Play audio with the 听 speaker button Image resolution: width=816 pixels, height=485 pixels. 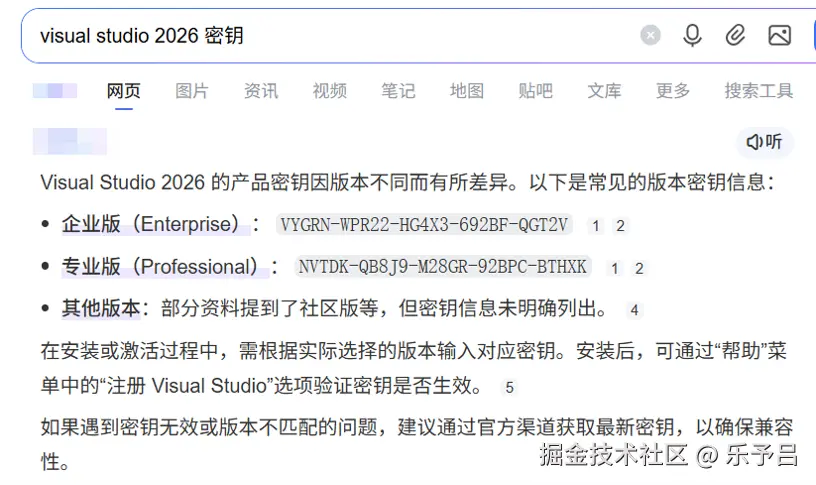click(764, 142)
